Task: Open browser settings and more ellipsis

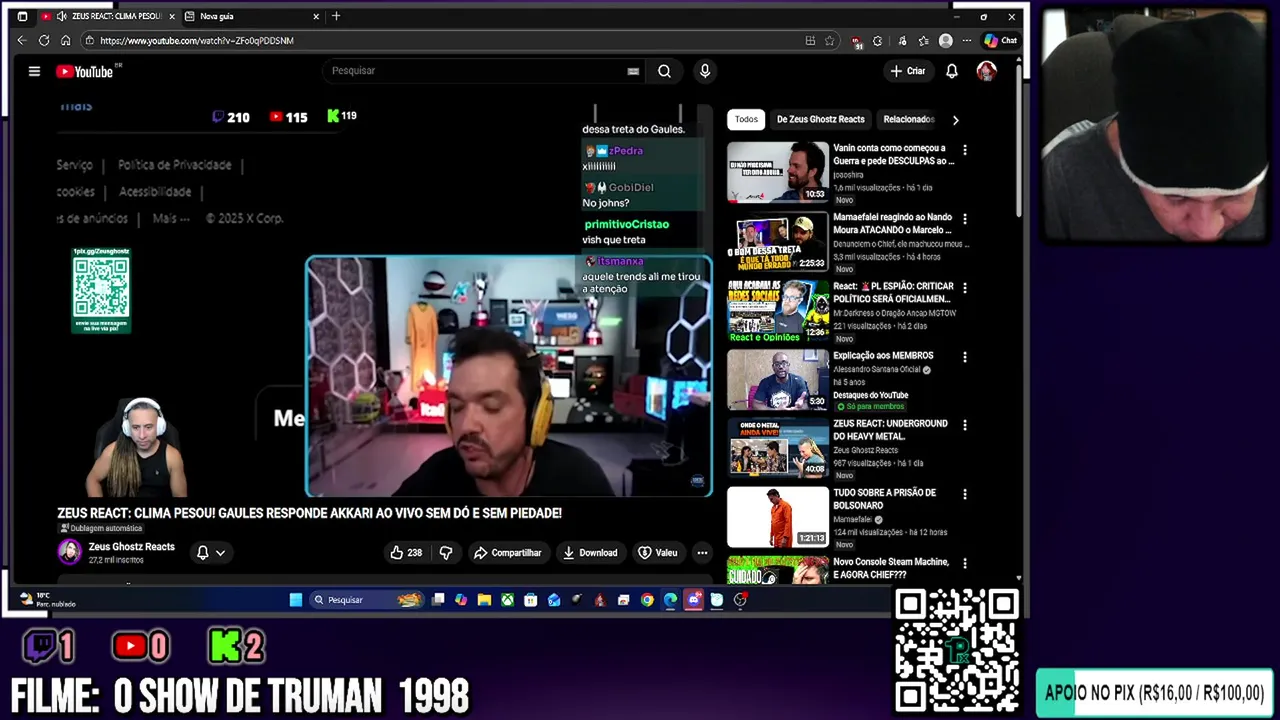Action: (x=967, y=40)
